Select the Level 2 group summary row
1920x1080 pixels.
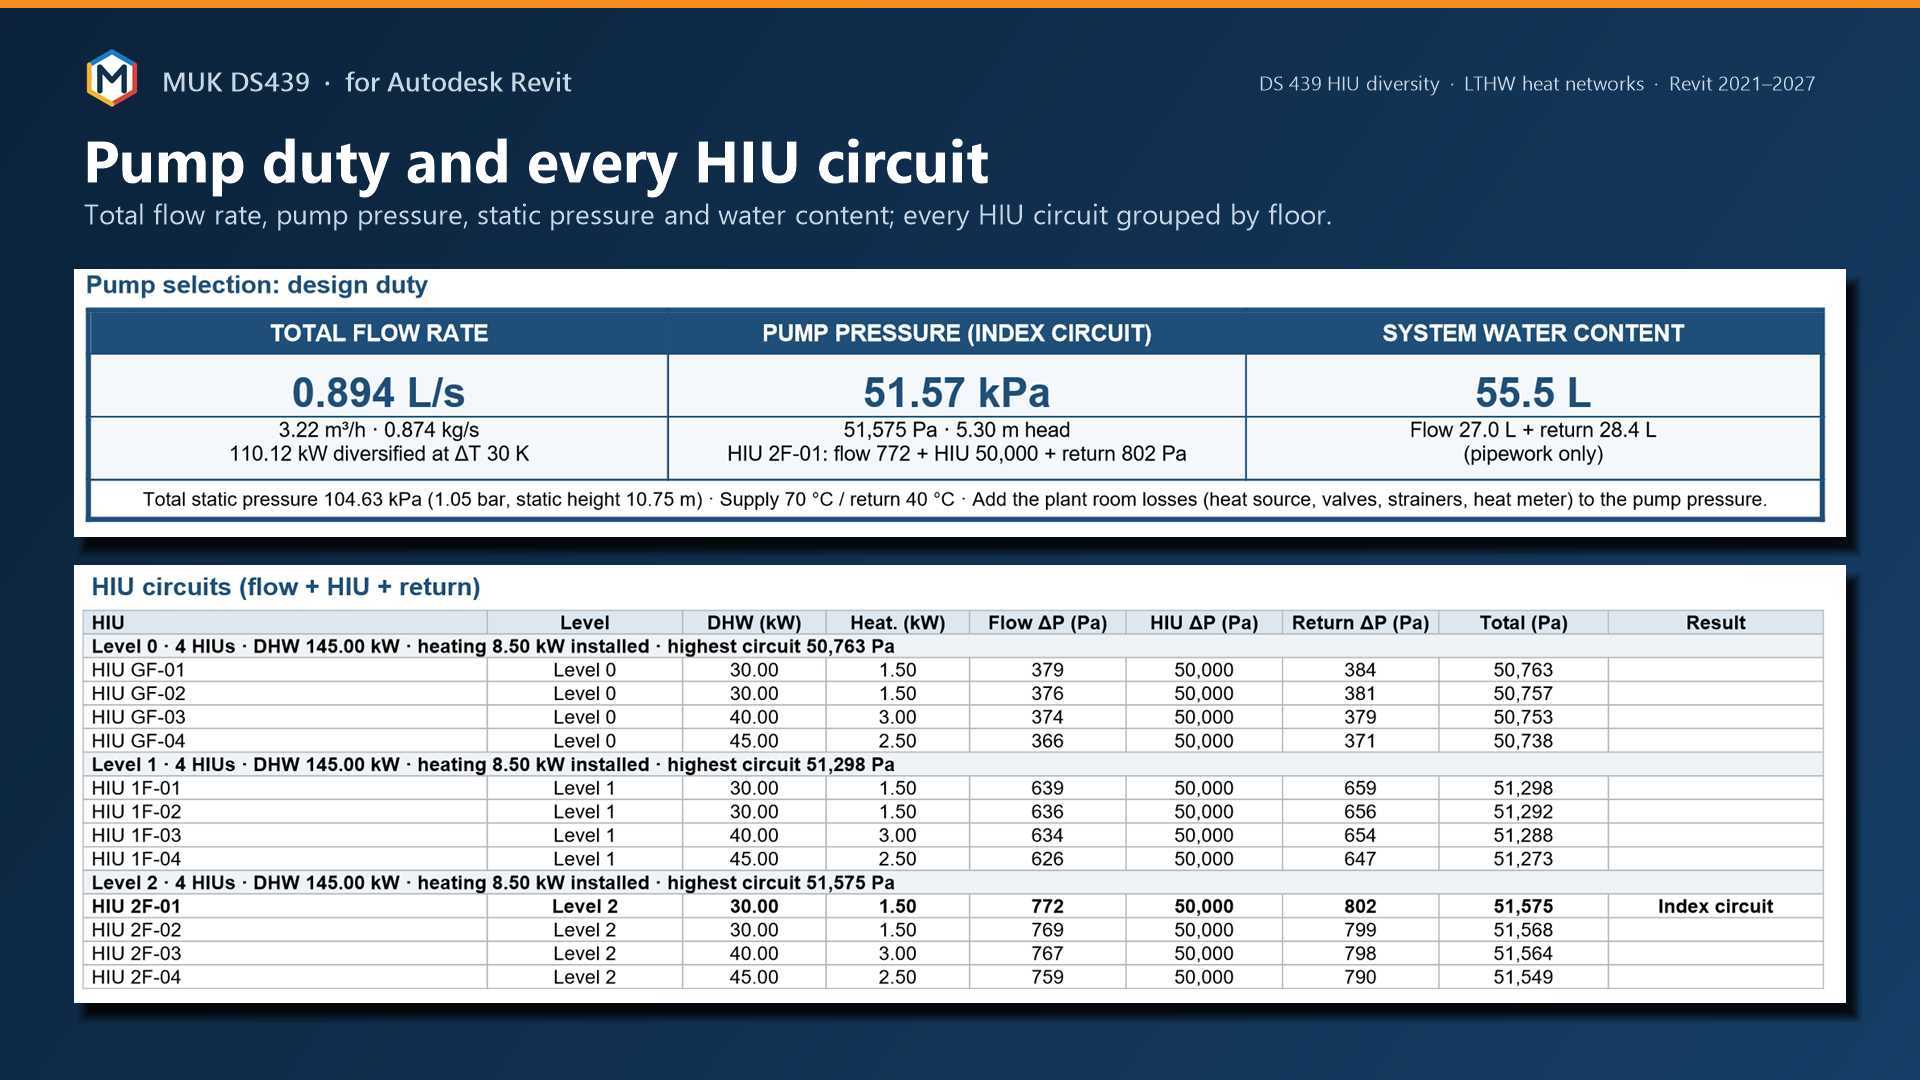[953, 882]
